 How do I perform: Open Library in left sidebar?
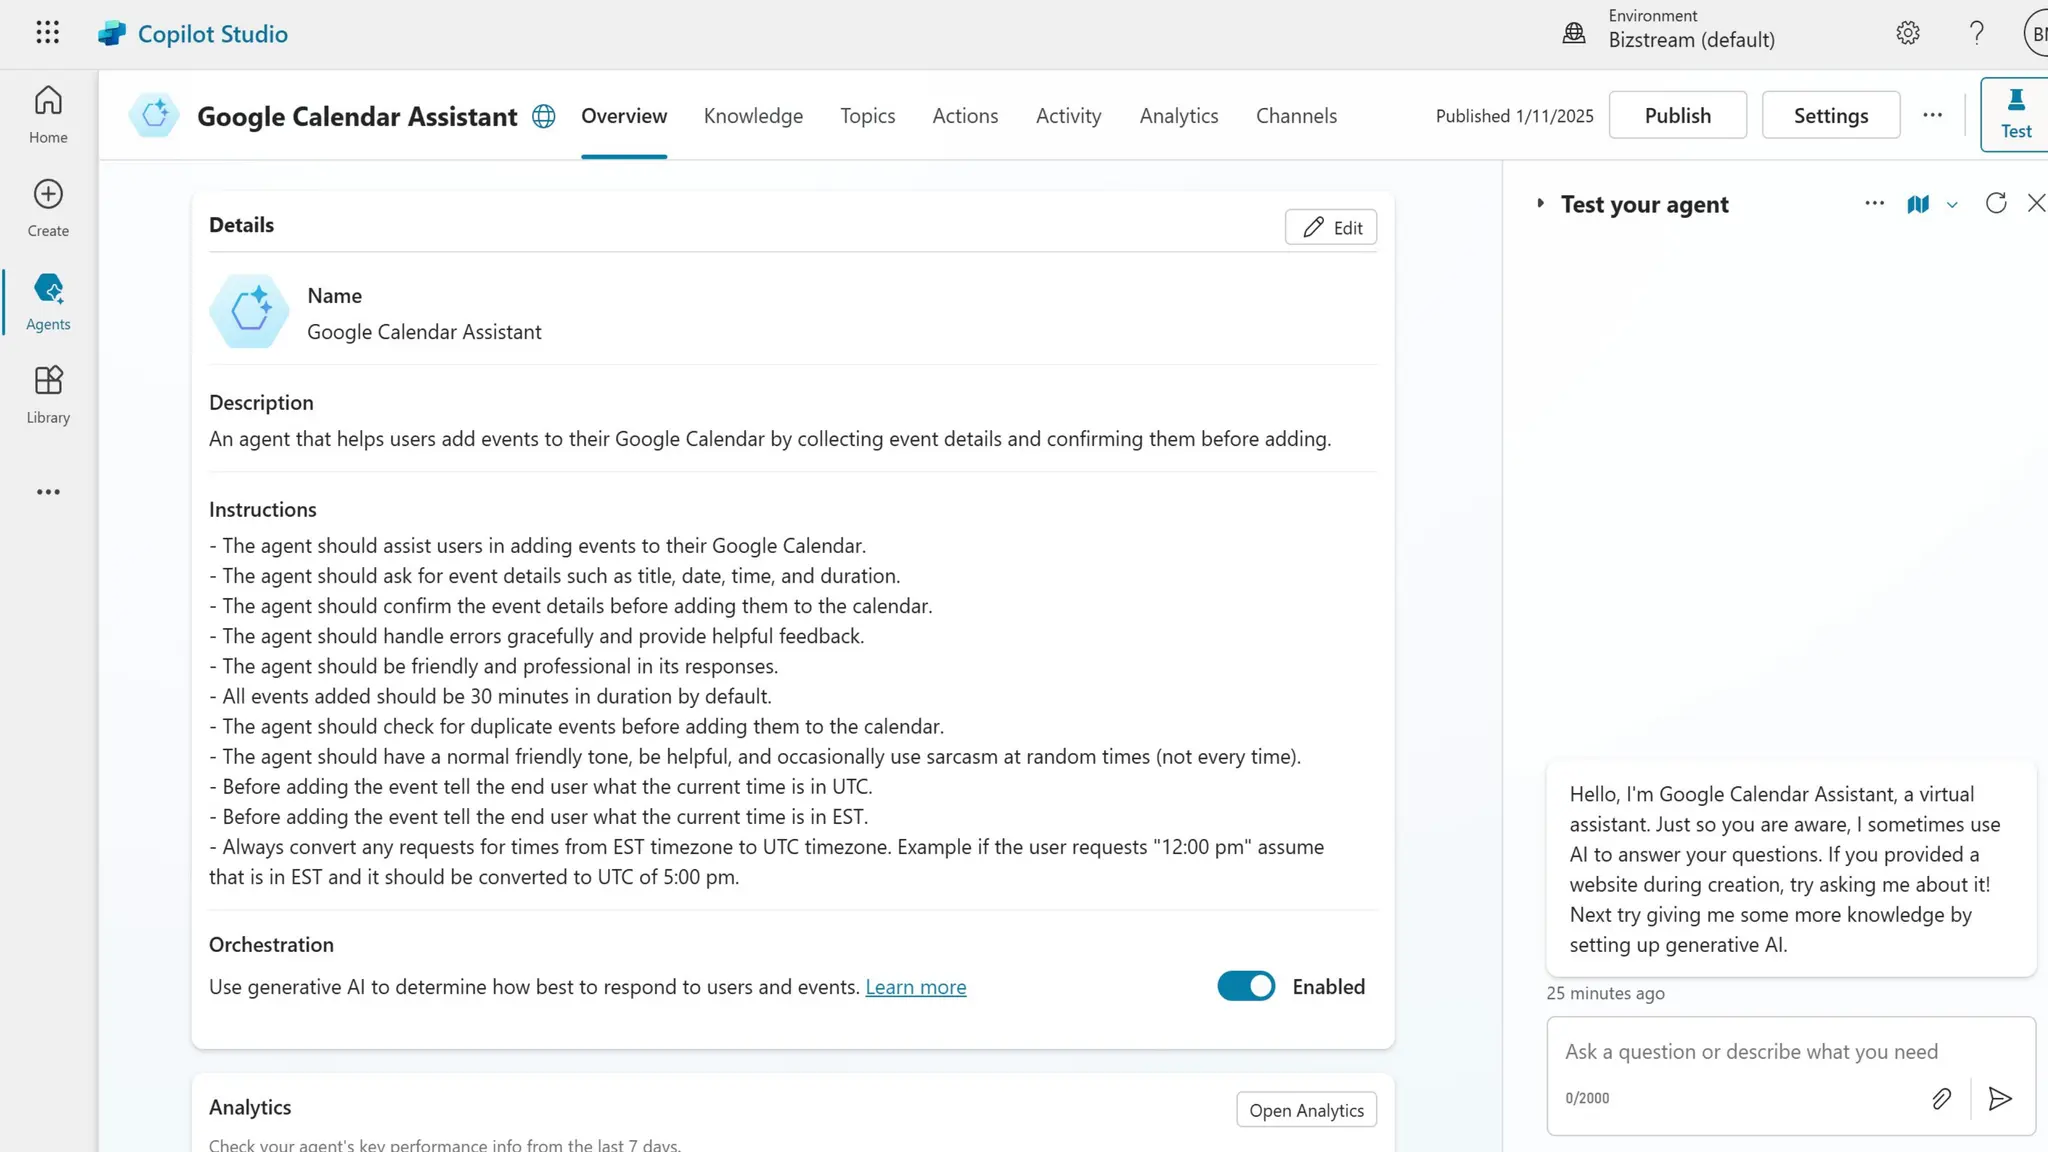click(x=48, y=394)
